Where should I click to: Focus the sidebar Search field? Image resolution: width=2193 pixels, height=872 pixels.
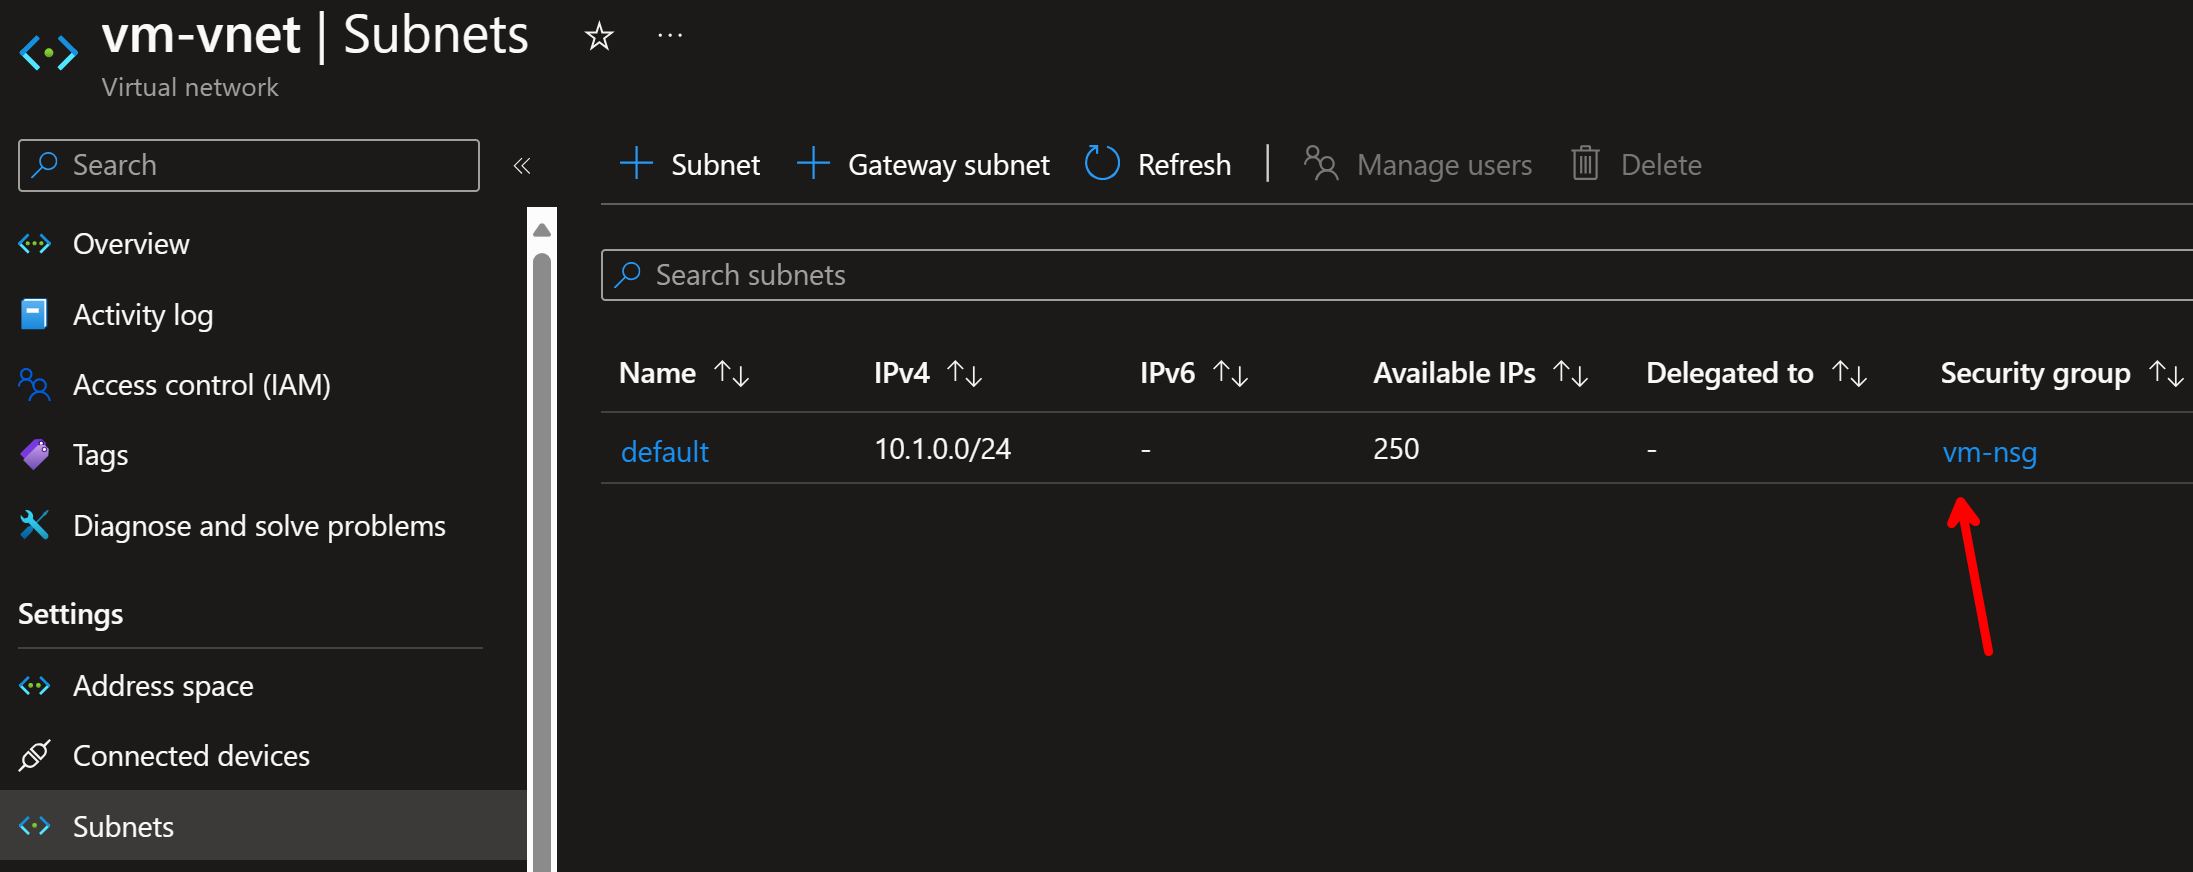(x=249, y=165)
